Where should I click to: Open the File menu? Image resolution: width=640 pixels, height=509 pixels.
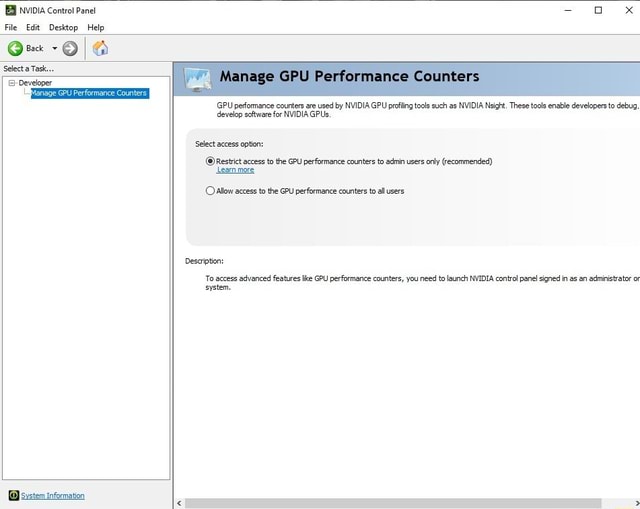coord(10,27)
